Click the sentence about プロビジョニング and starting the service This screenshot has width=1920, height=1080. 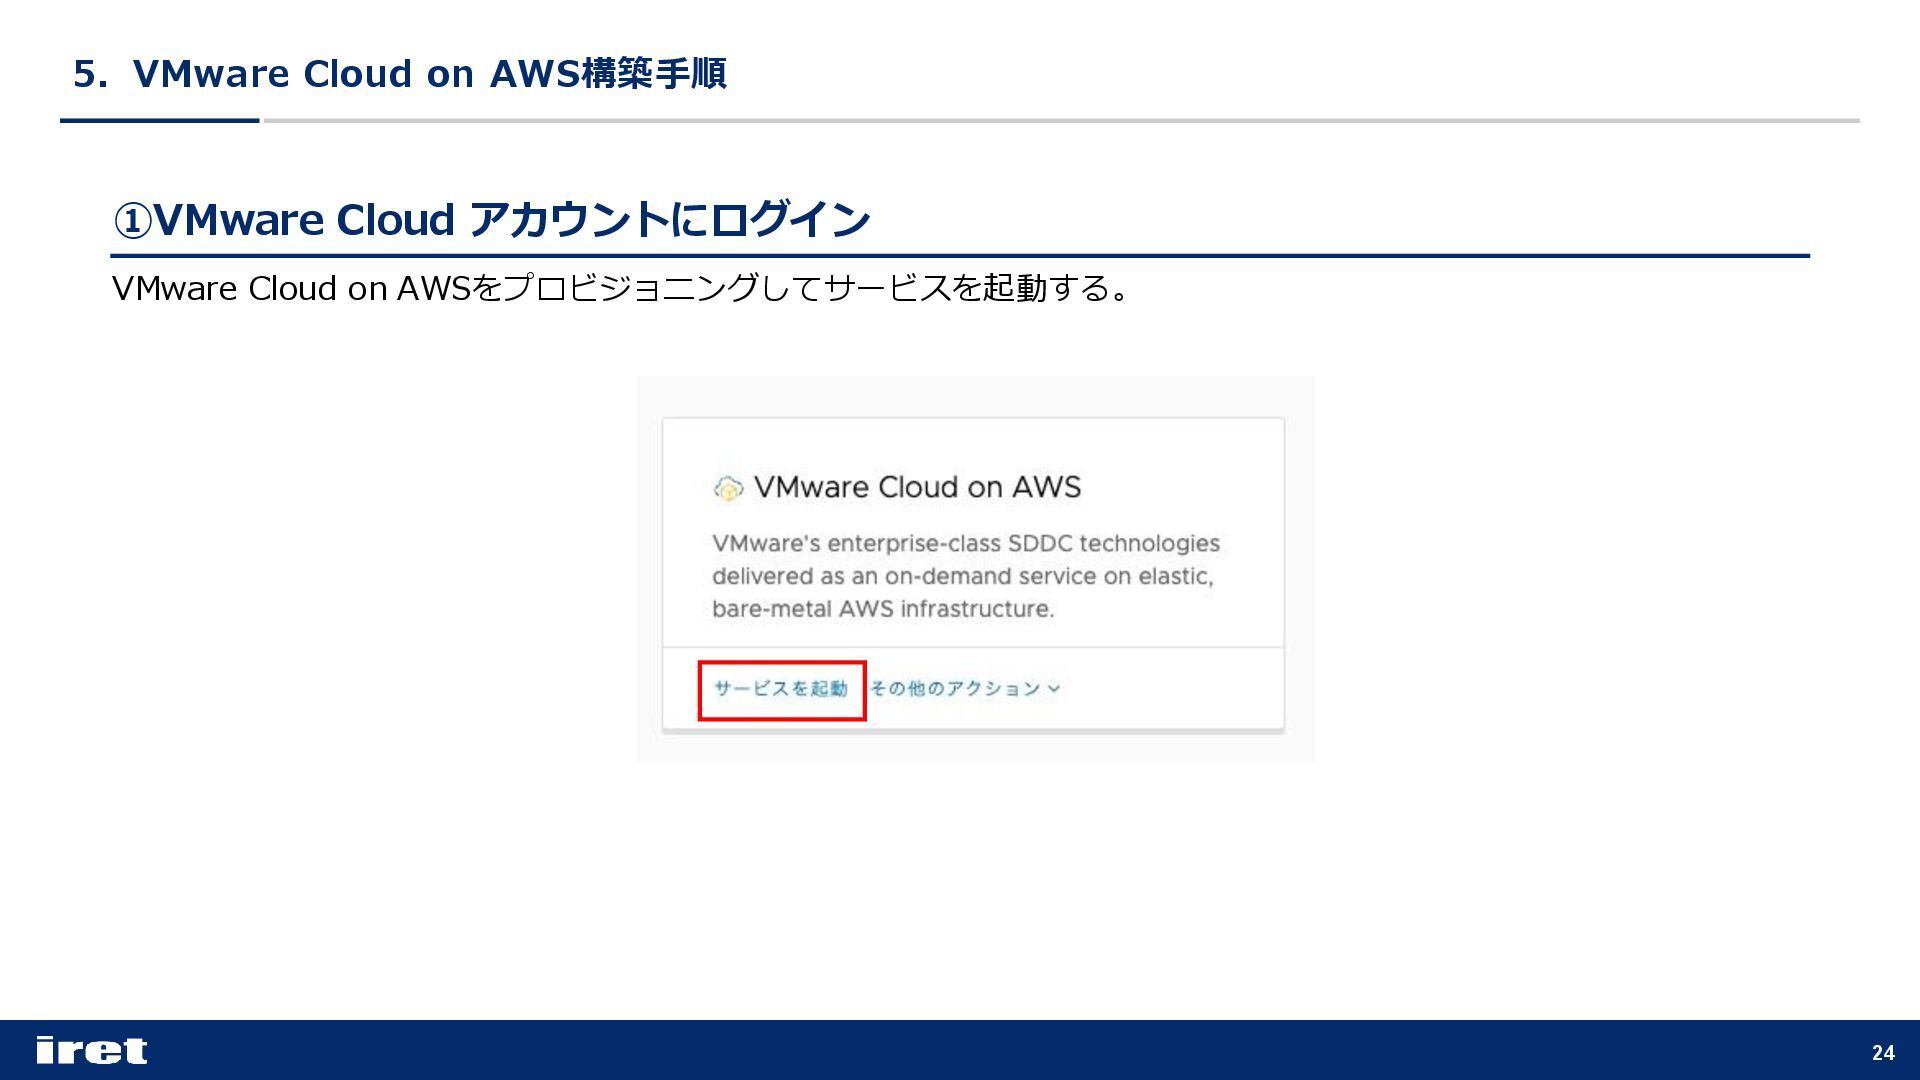click(x=620, y=288)
